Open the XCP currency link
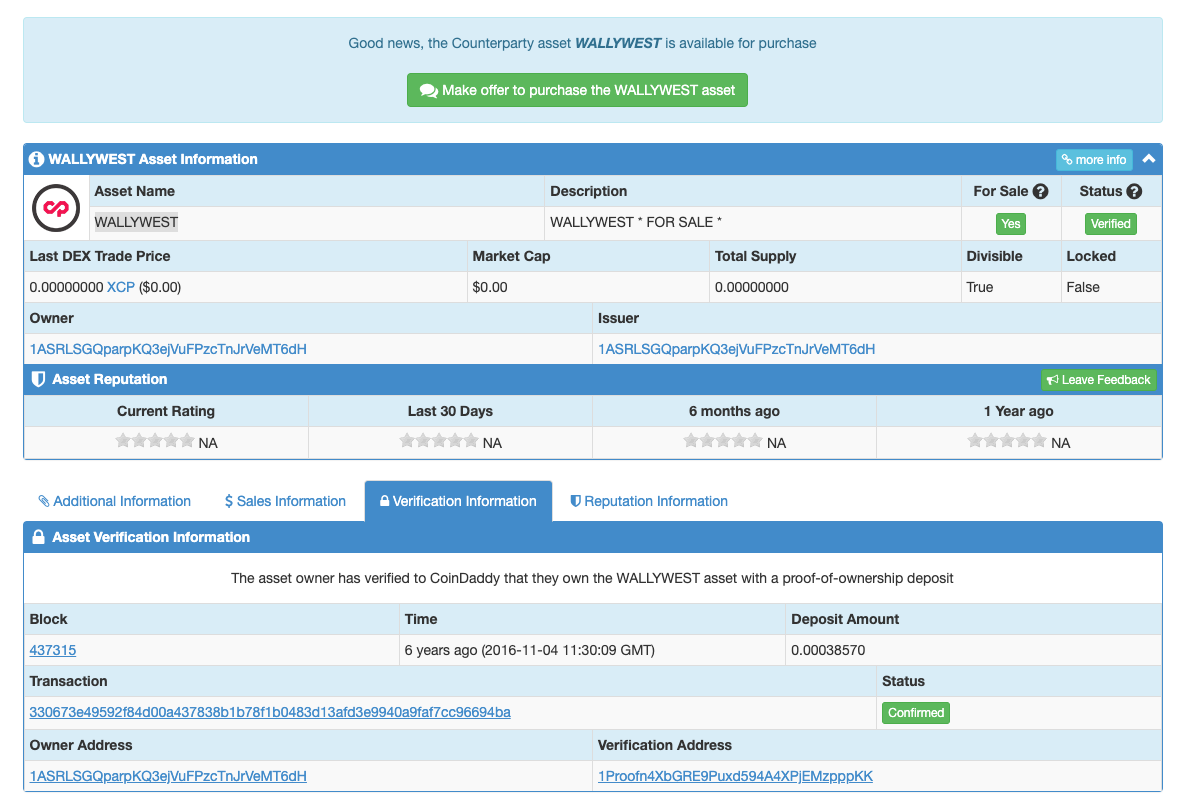The image size is (1193, 802). click(x=120, y=288)
